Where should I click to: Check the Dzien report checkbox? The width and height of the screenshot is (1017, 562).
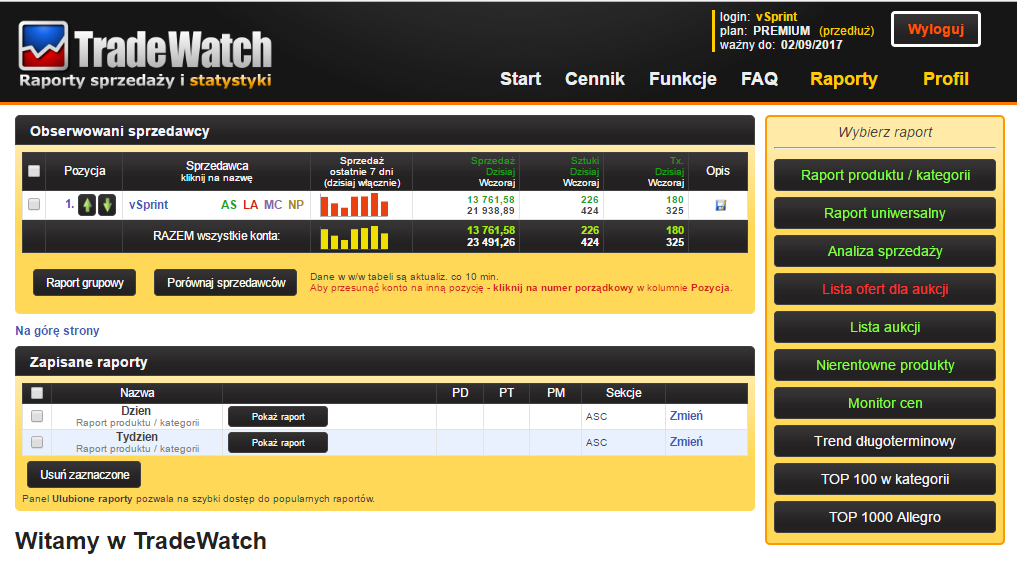tap(37, 416)
